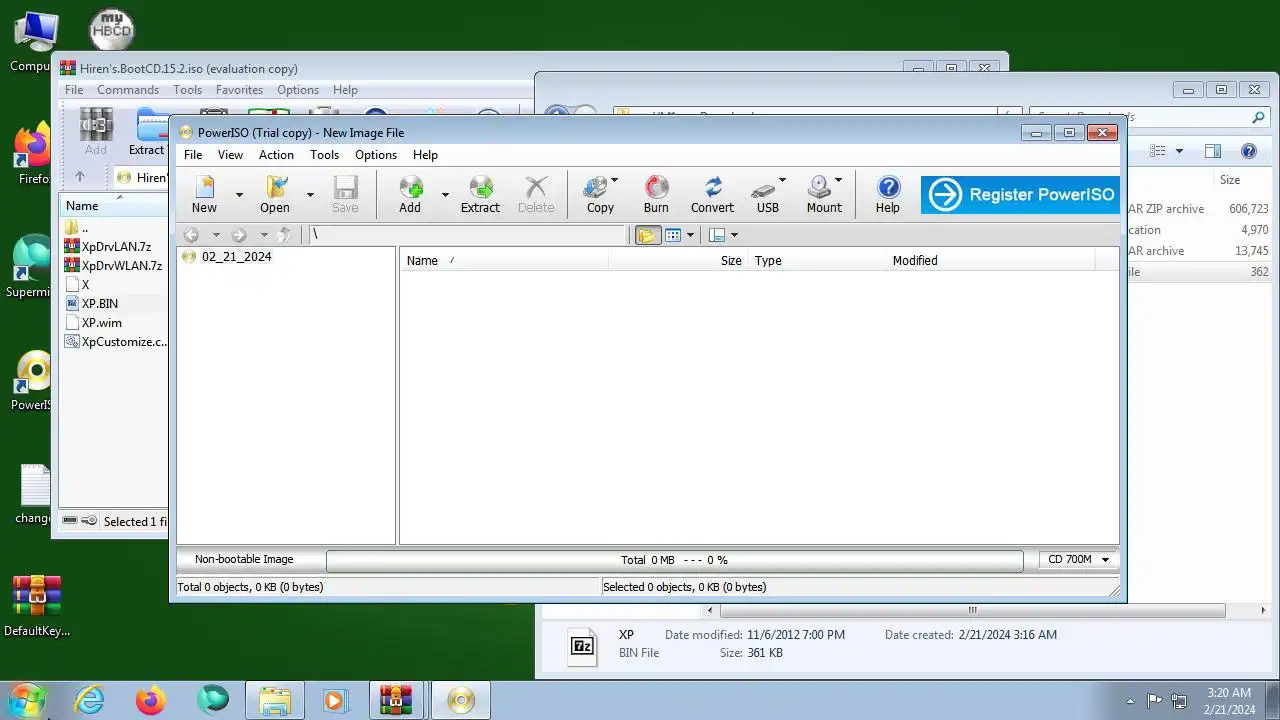
Task: Click the Supermium taskbar icon
Action: (x=212, y=700)
